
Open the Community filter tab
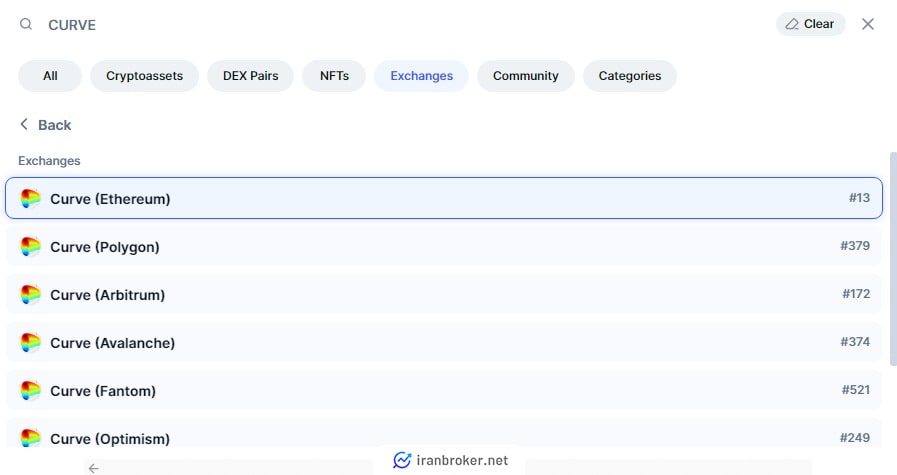[x=526, y=76]
